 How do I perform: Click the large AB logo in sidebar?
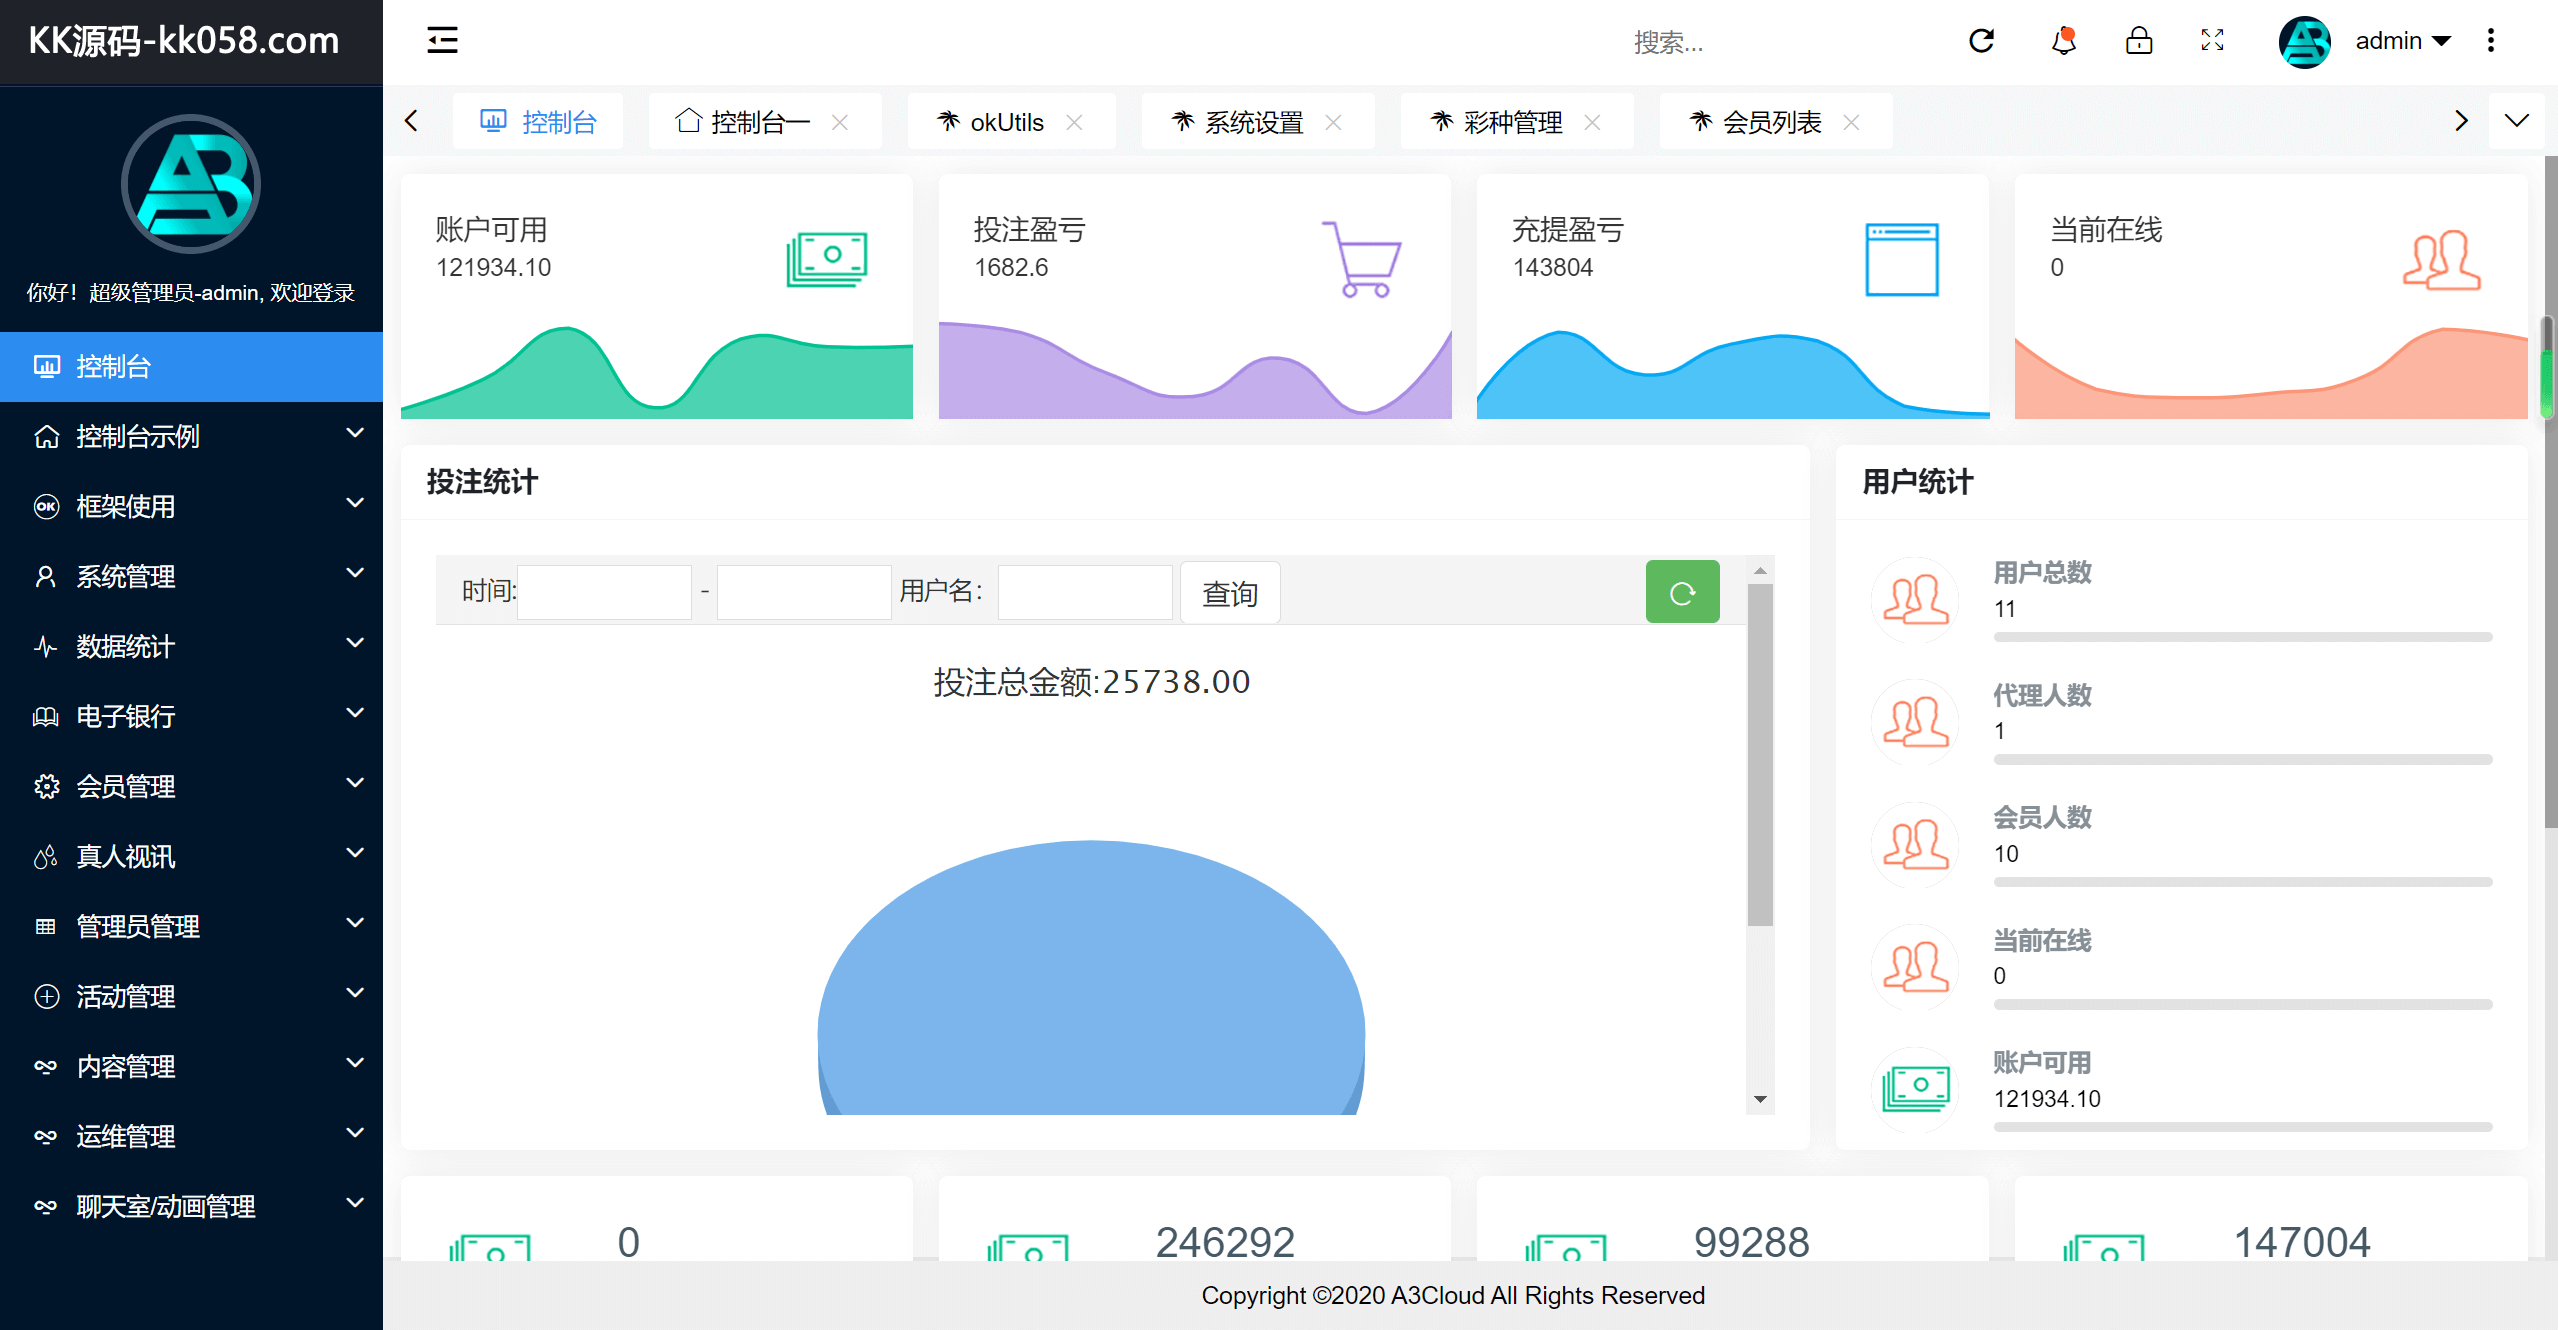pyautogui.click(x=191, y=185)
